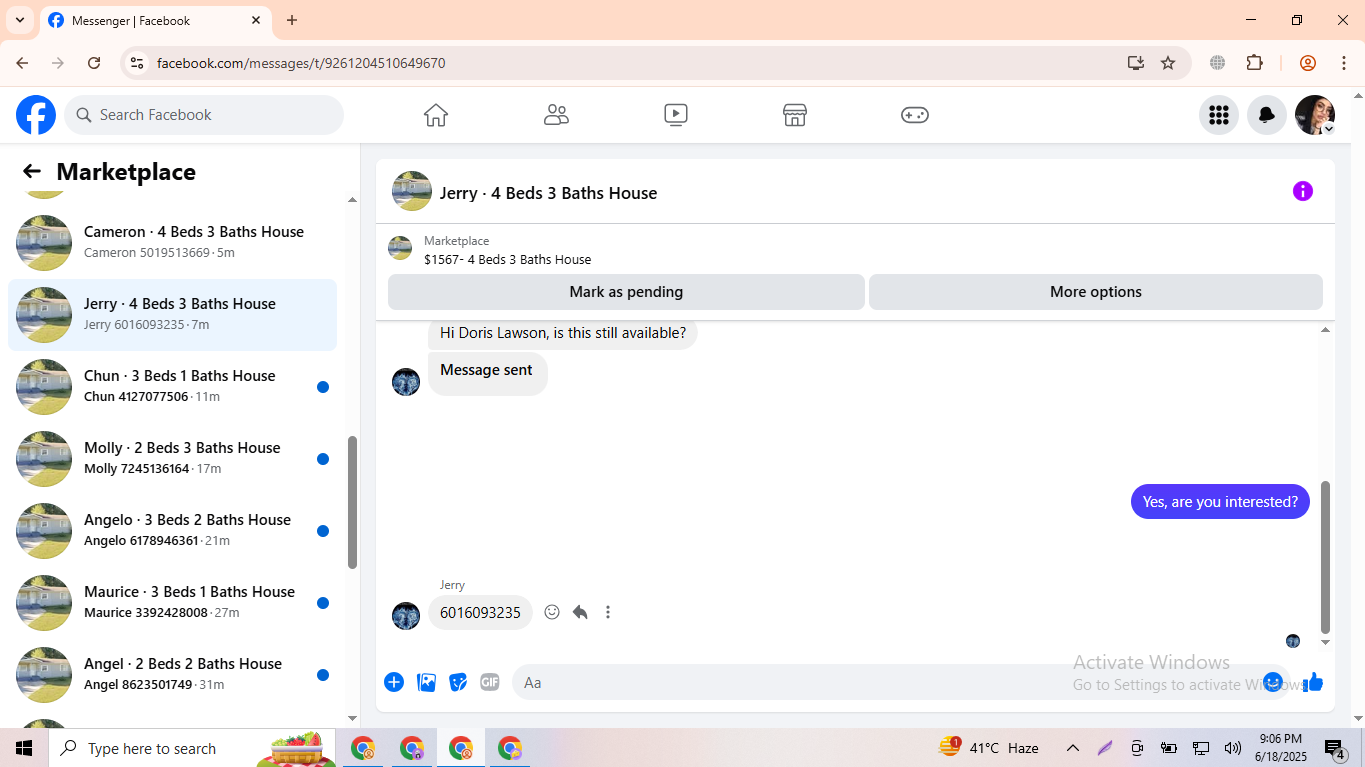This screenshot has height=767, width=1365.
Task: Open the Chrome profile icon
Action: (1308, 63)
